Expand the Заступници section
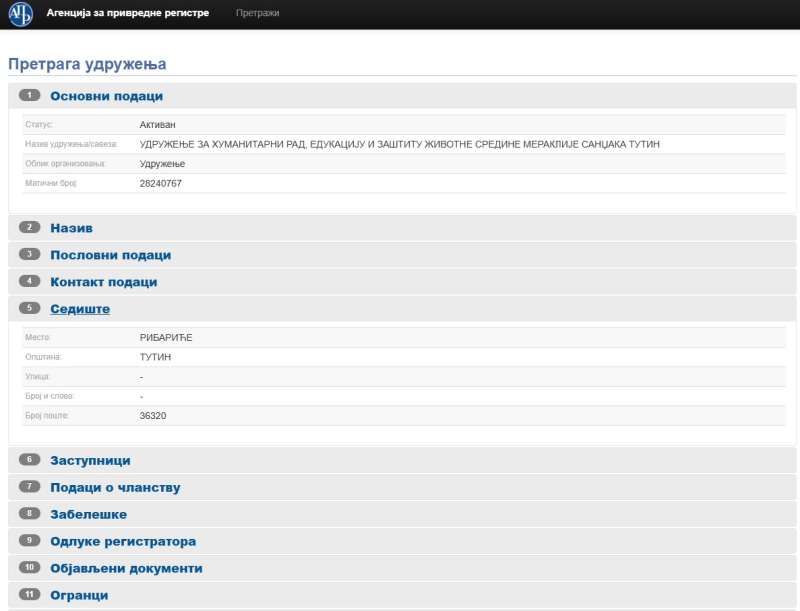Image resolution: width=800 pixels, height=611 pixels. click(90, 460)
